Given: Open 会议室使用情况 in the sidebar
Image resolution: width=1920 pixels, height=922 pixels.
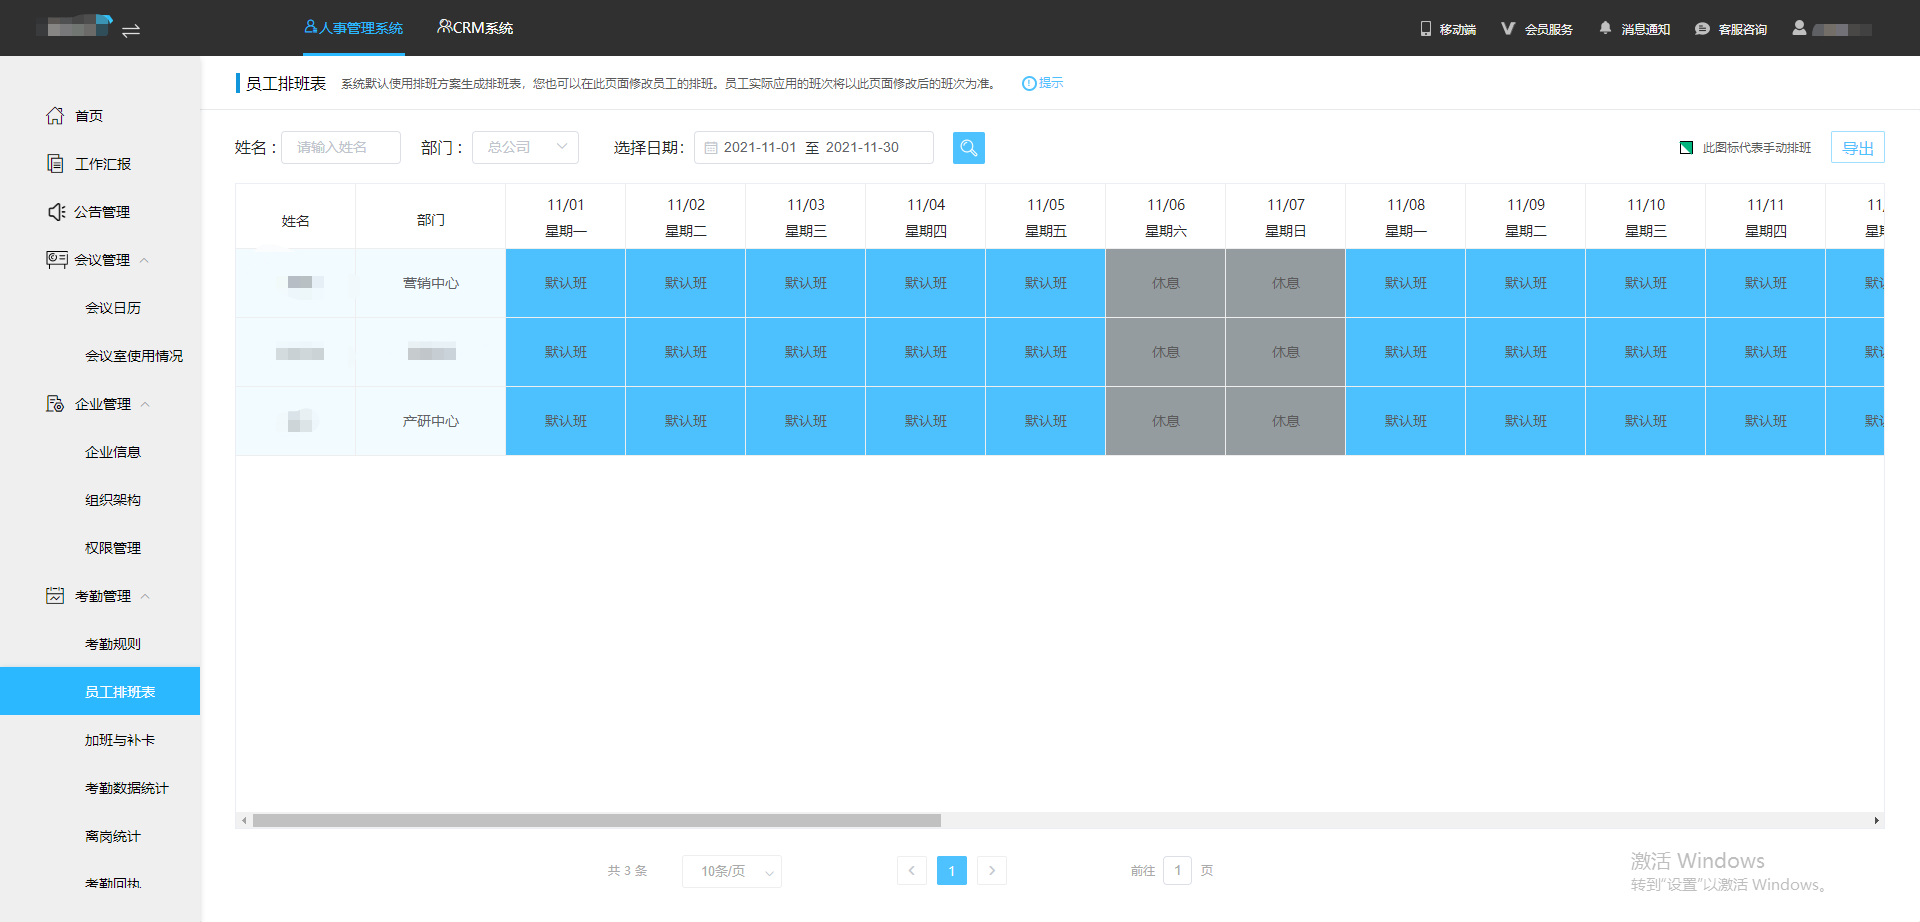Looking at the screenshot, I should point(134,356).
